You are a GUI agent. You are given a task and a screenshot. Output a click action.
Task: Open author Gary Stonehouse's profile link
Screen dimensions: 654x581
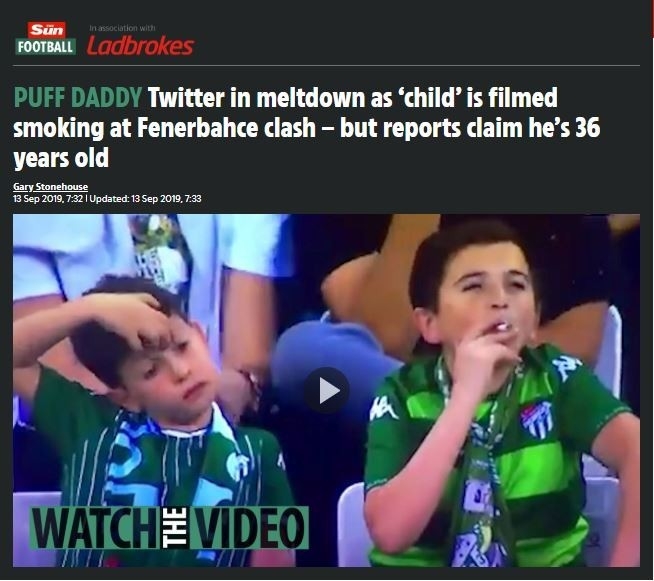pos(50,186)
